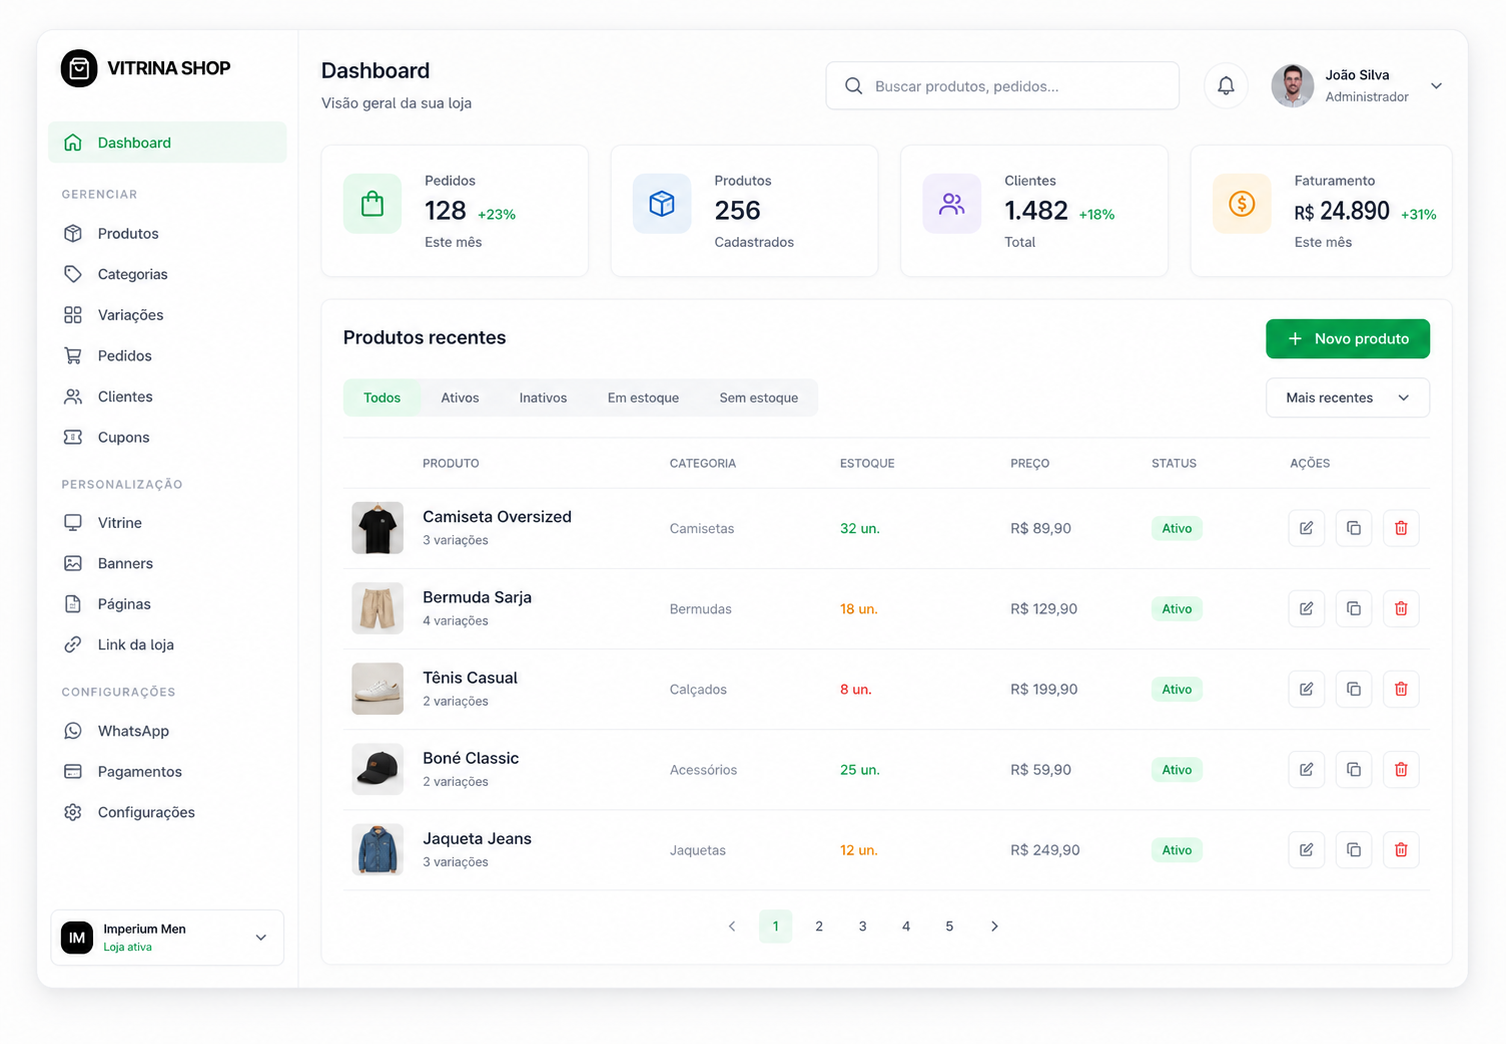Image resolution: width=1506 pixels, height=1044 pixels.
Task: Go to page 3 of products
Action: click(862, 926)
